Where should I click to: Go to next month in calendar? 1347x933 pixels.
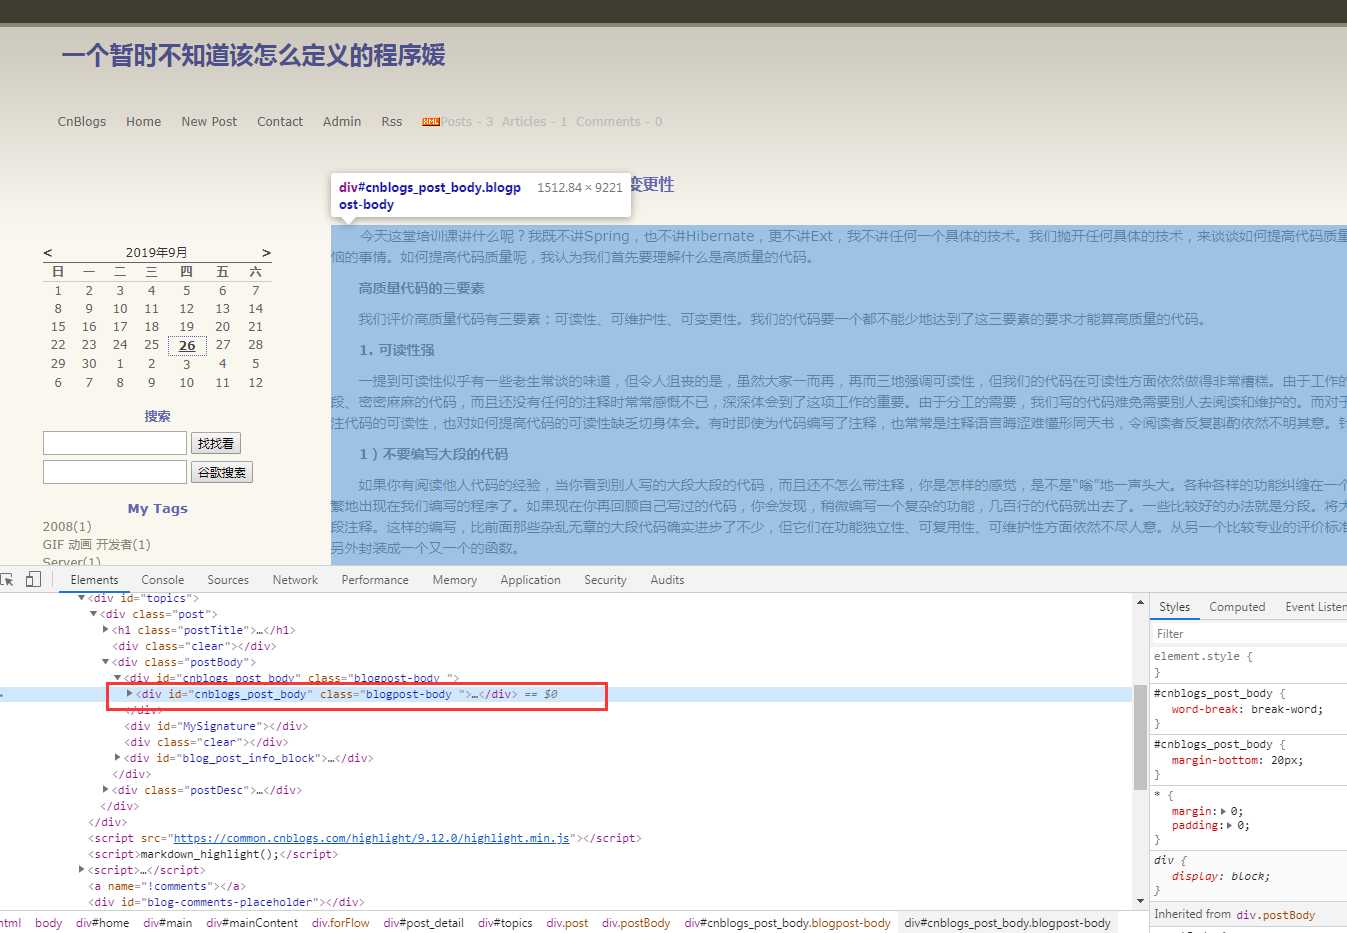(x=266, y=253)
